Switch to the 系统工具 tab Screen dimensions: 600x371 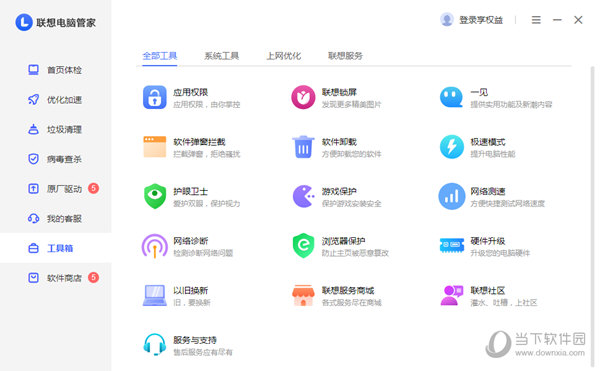222,56
